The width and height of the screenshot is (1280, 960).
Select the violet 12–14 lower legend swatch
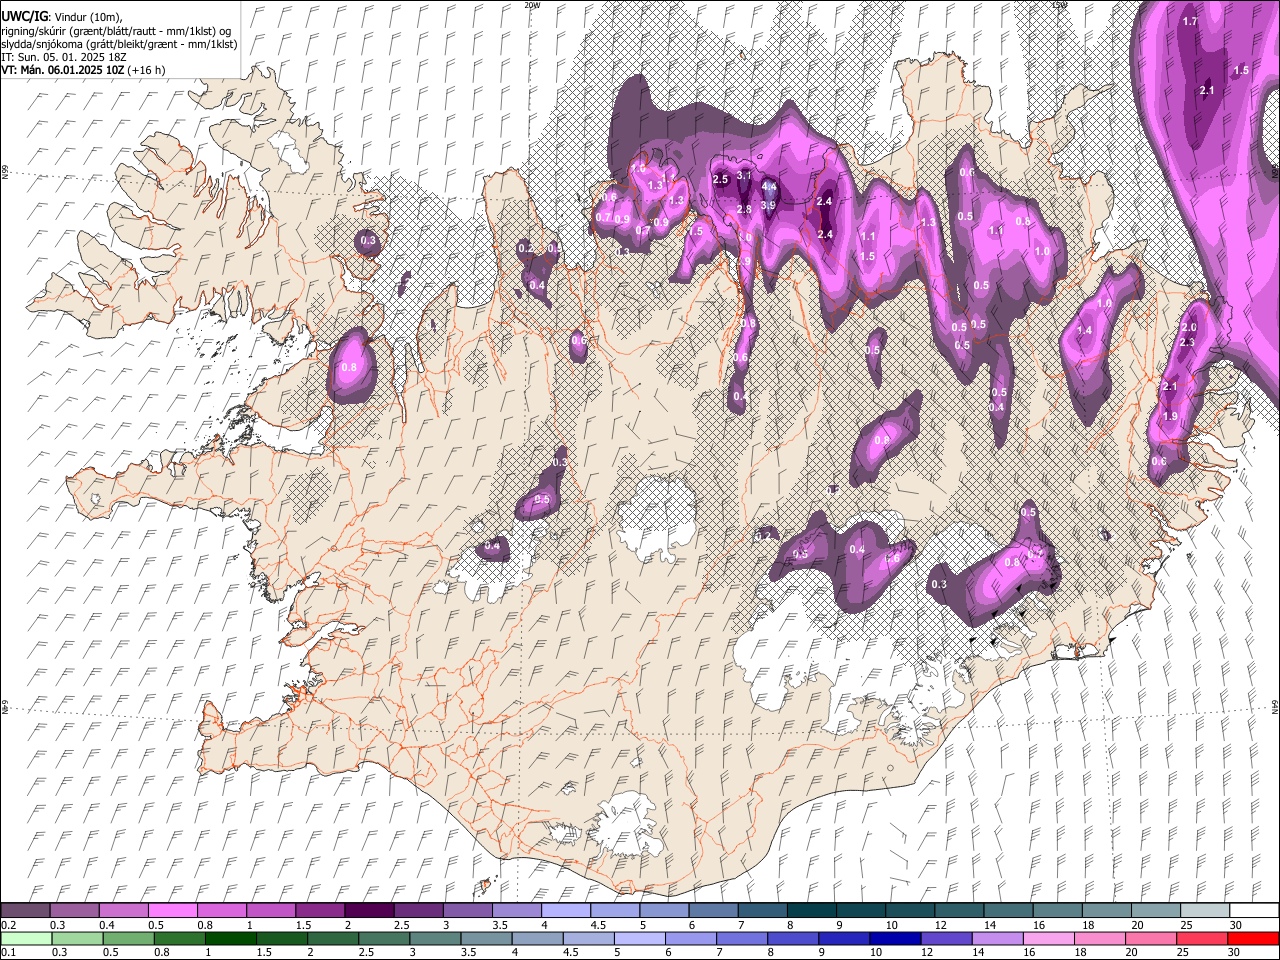(x=945, y=938)
